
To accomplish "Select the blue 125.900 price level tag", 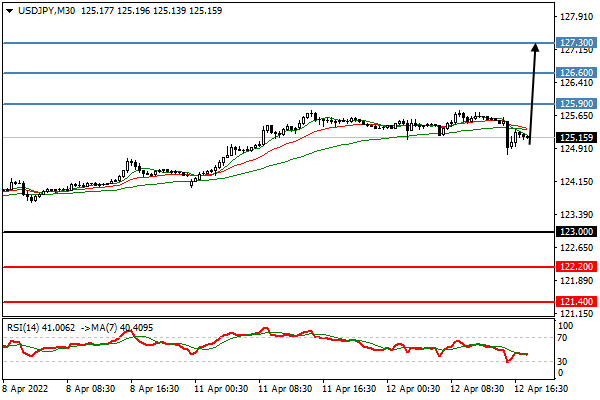I will (x=576, y=103).
